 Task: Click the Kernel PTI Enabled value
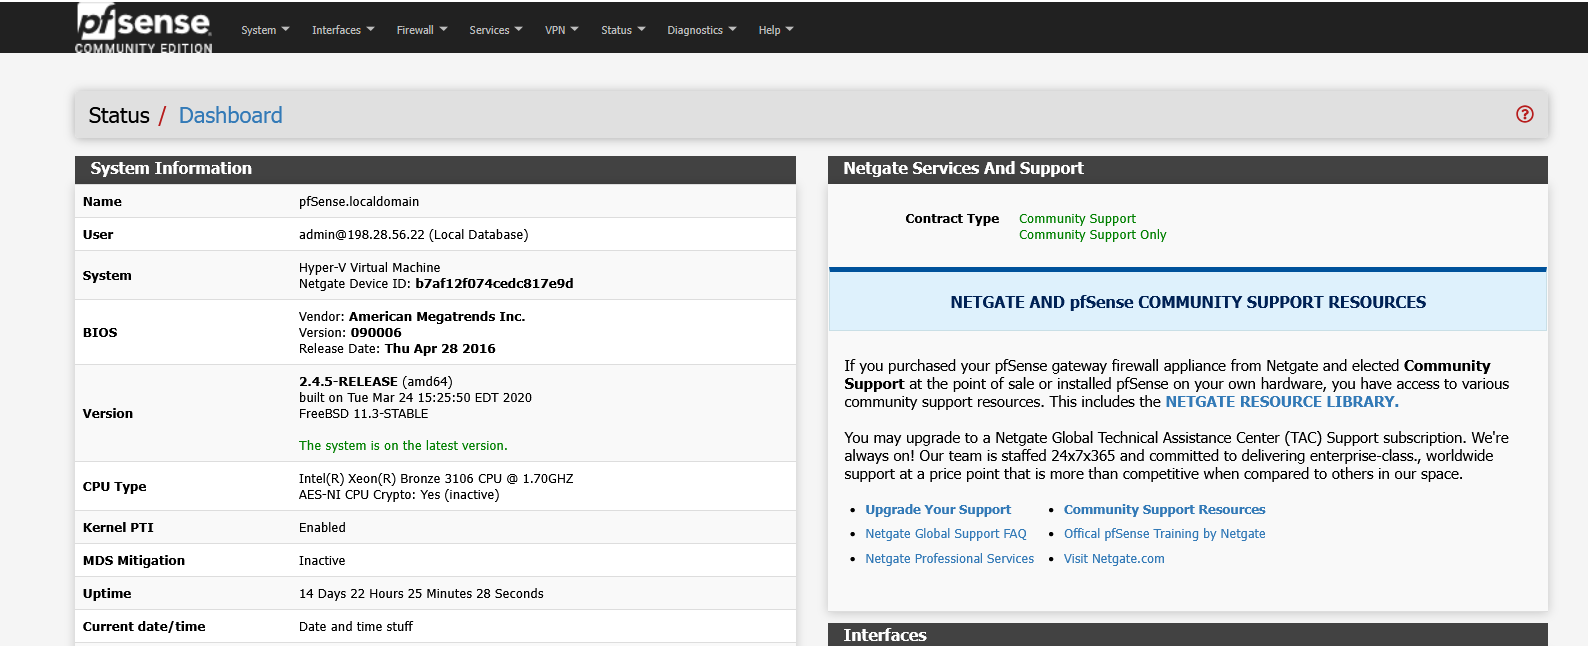[322, 528]
